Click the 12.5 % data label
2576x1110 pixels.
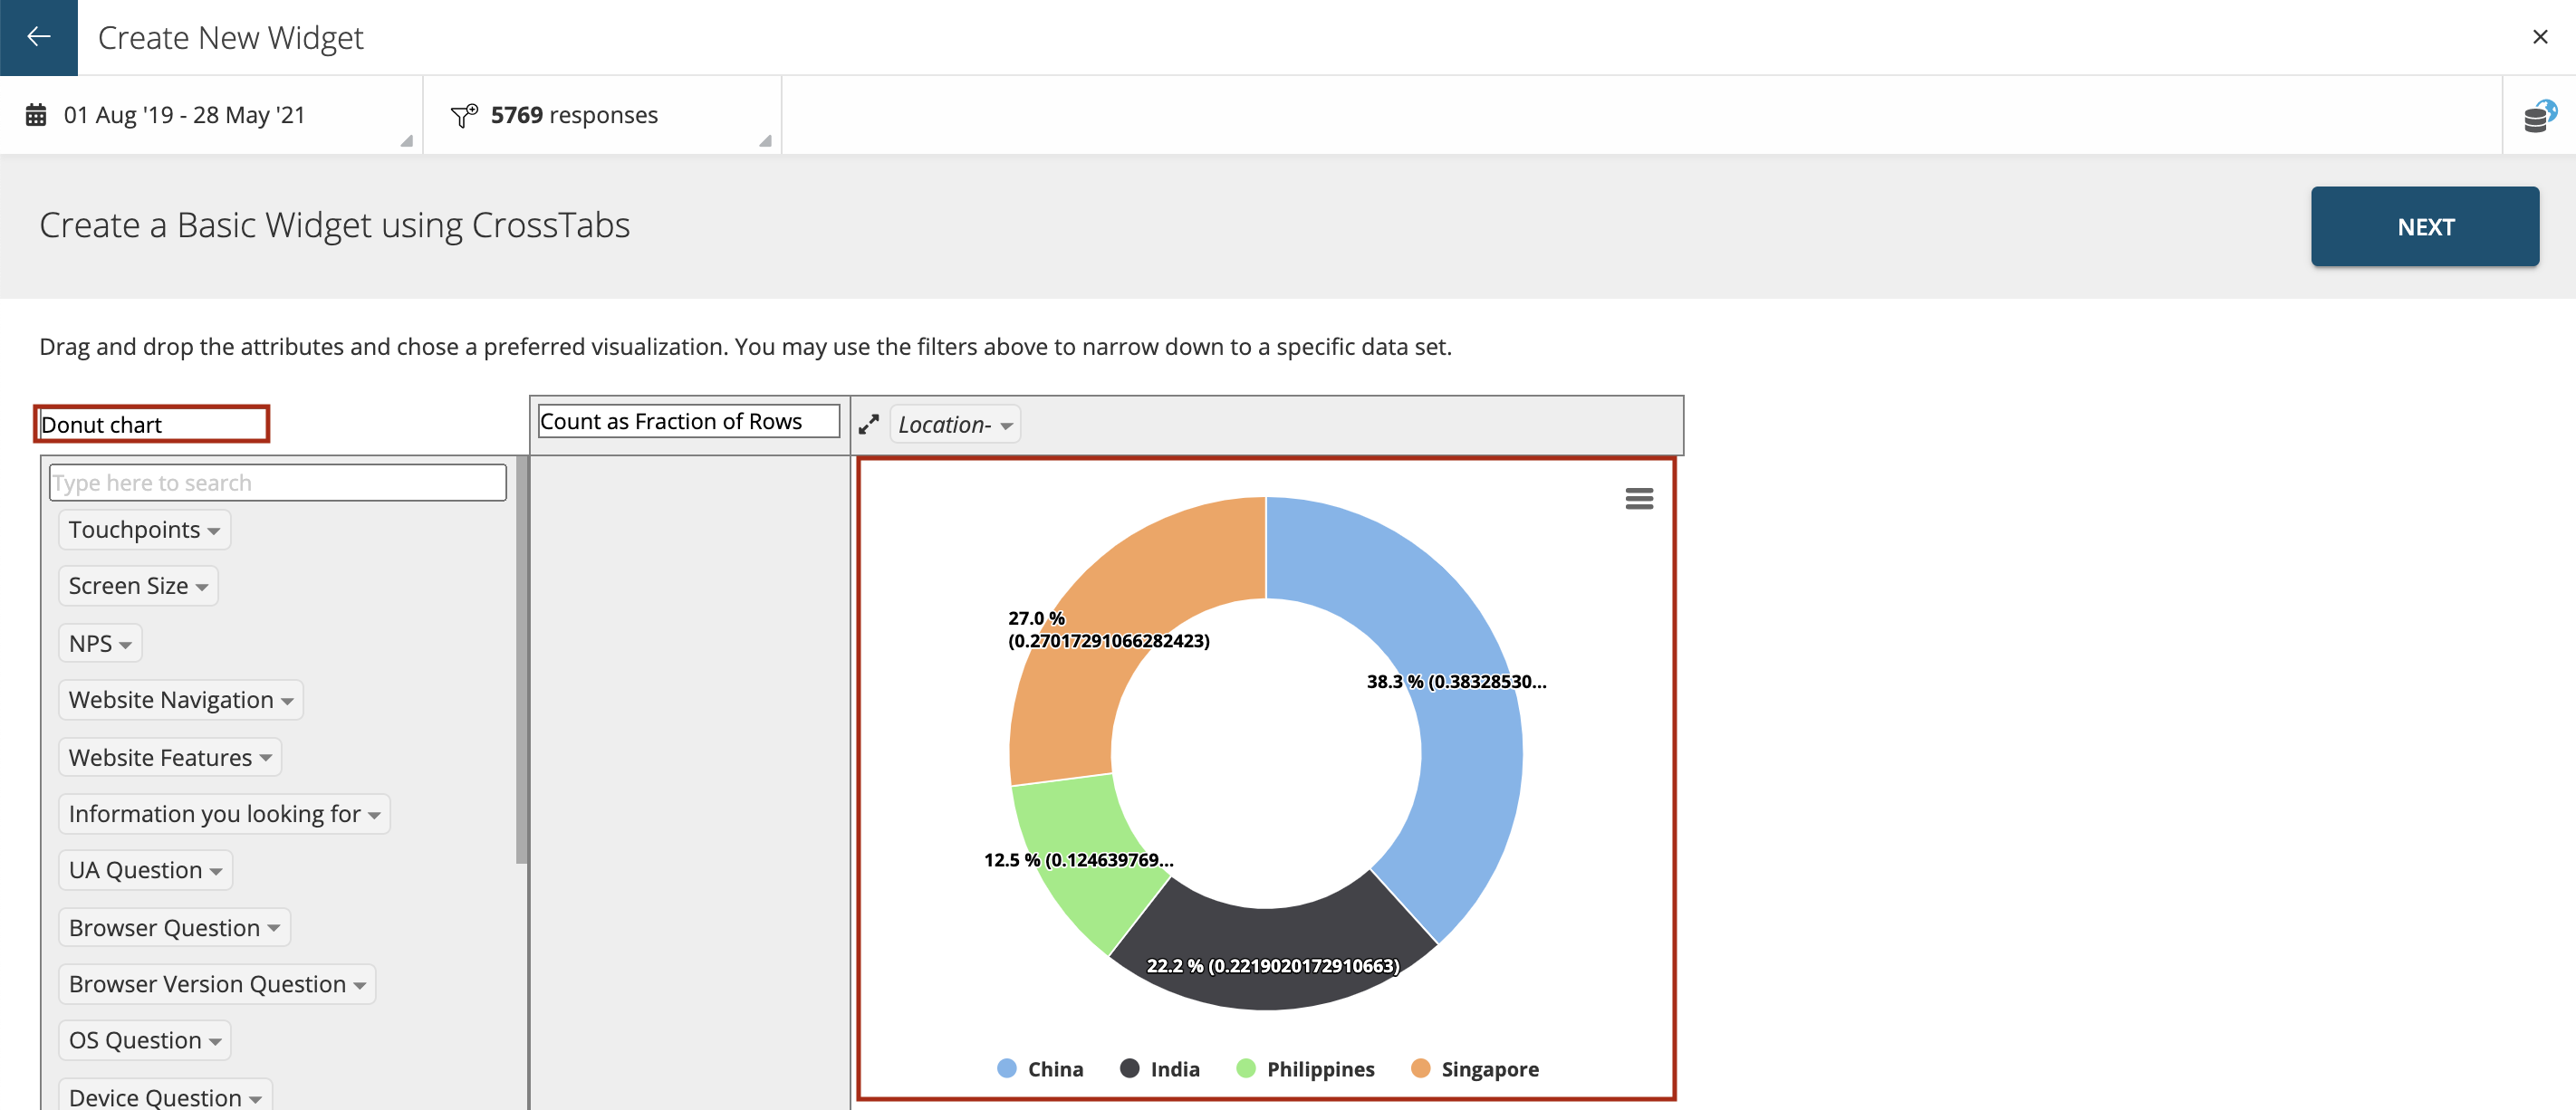point(1078,860)
